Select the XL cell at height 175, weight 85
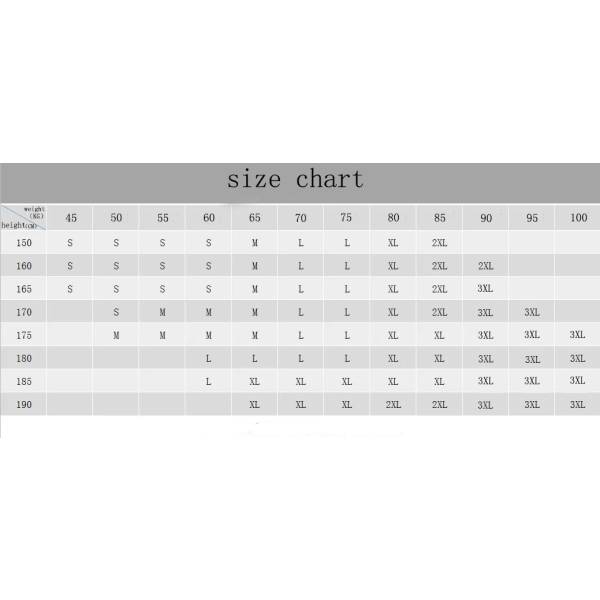Viewport: 600px width, 600px height. click(439, 335)
